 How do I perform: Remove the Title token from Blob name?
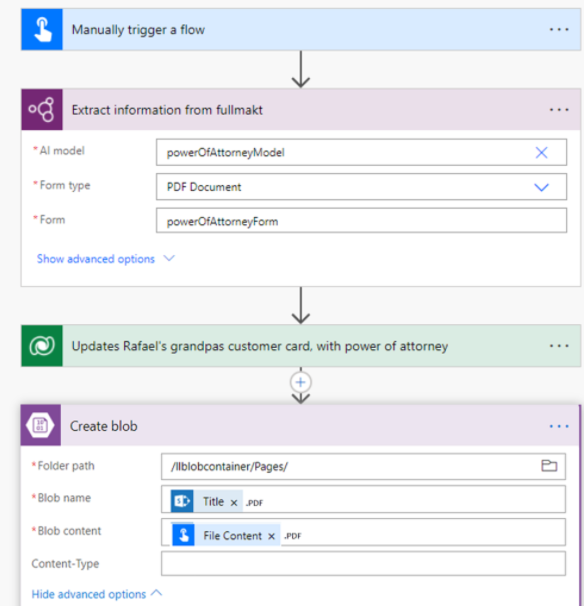coord(234,502)
